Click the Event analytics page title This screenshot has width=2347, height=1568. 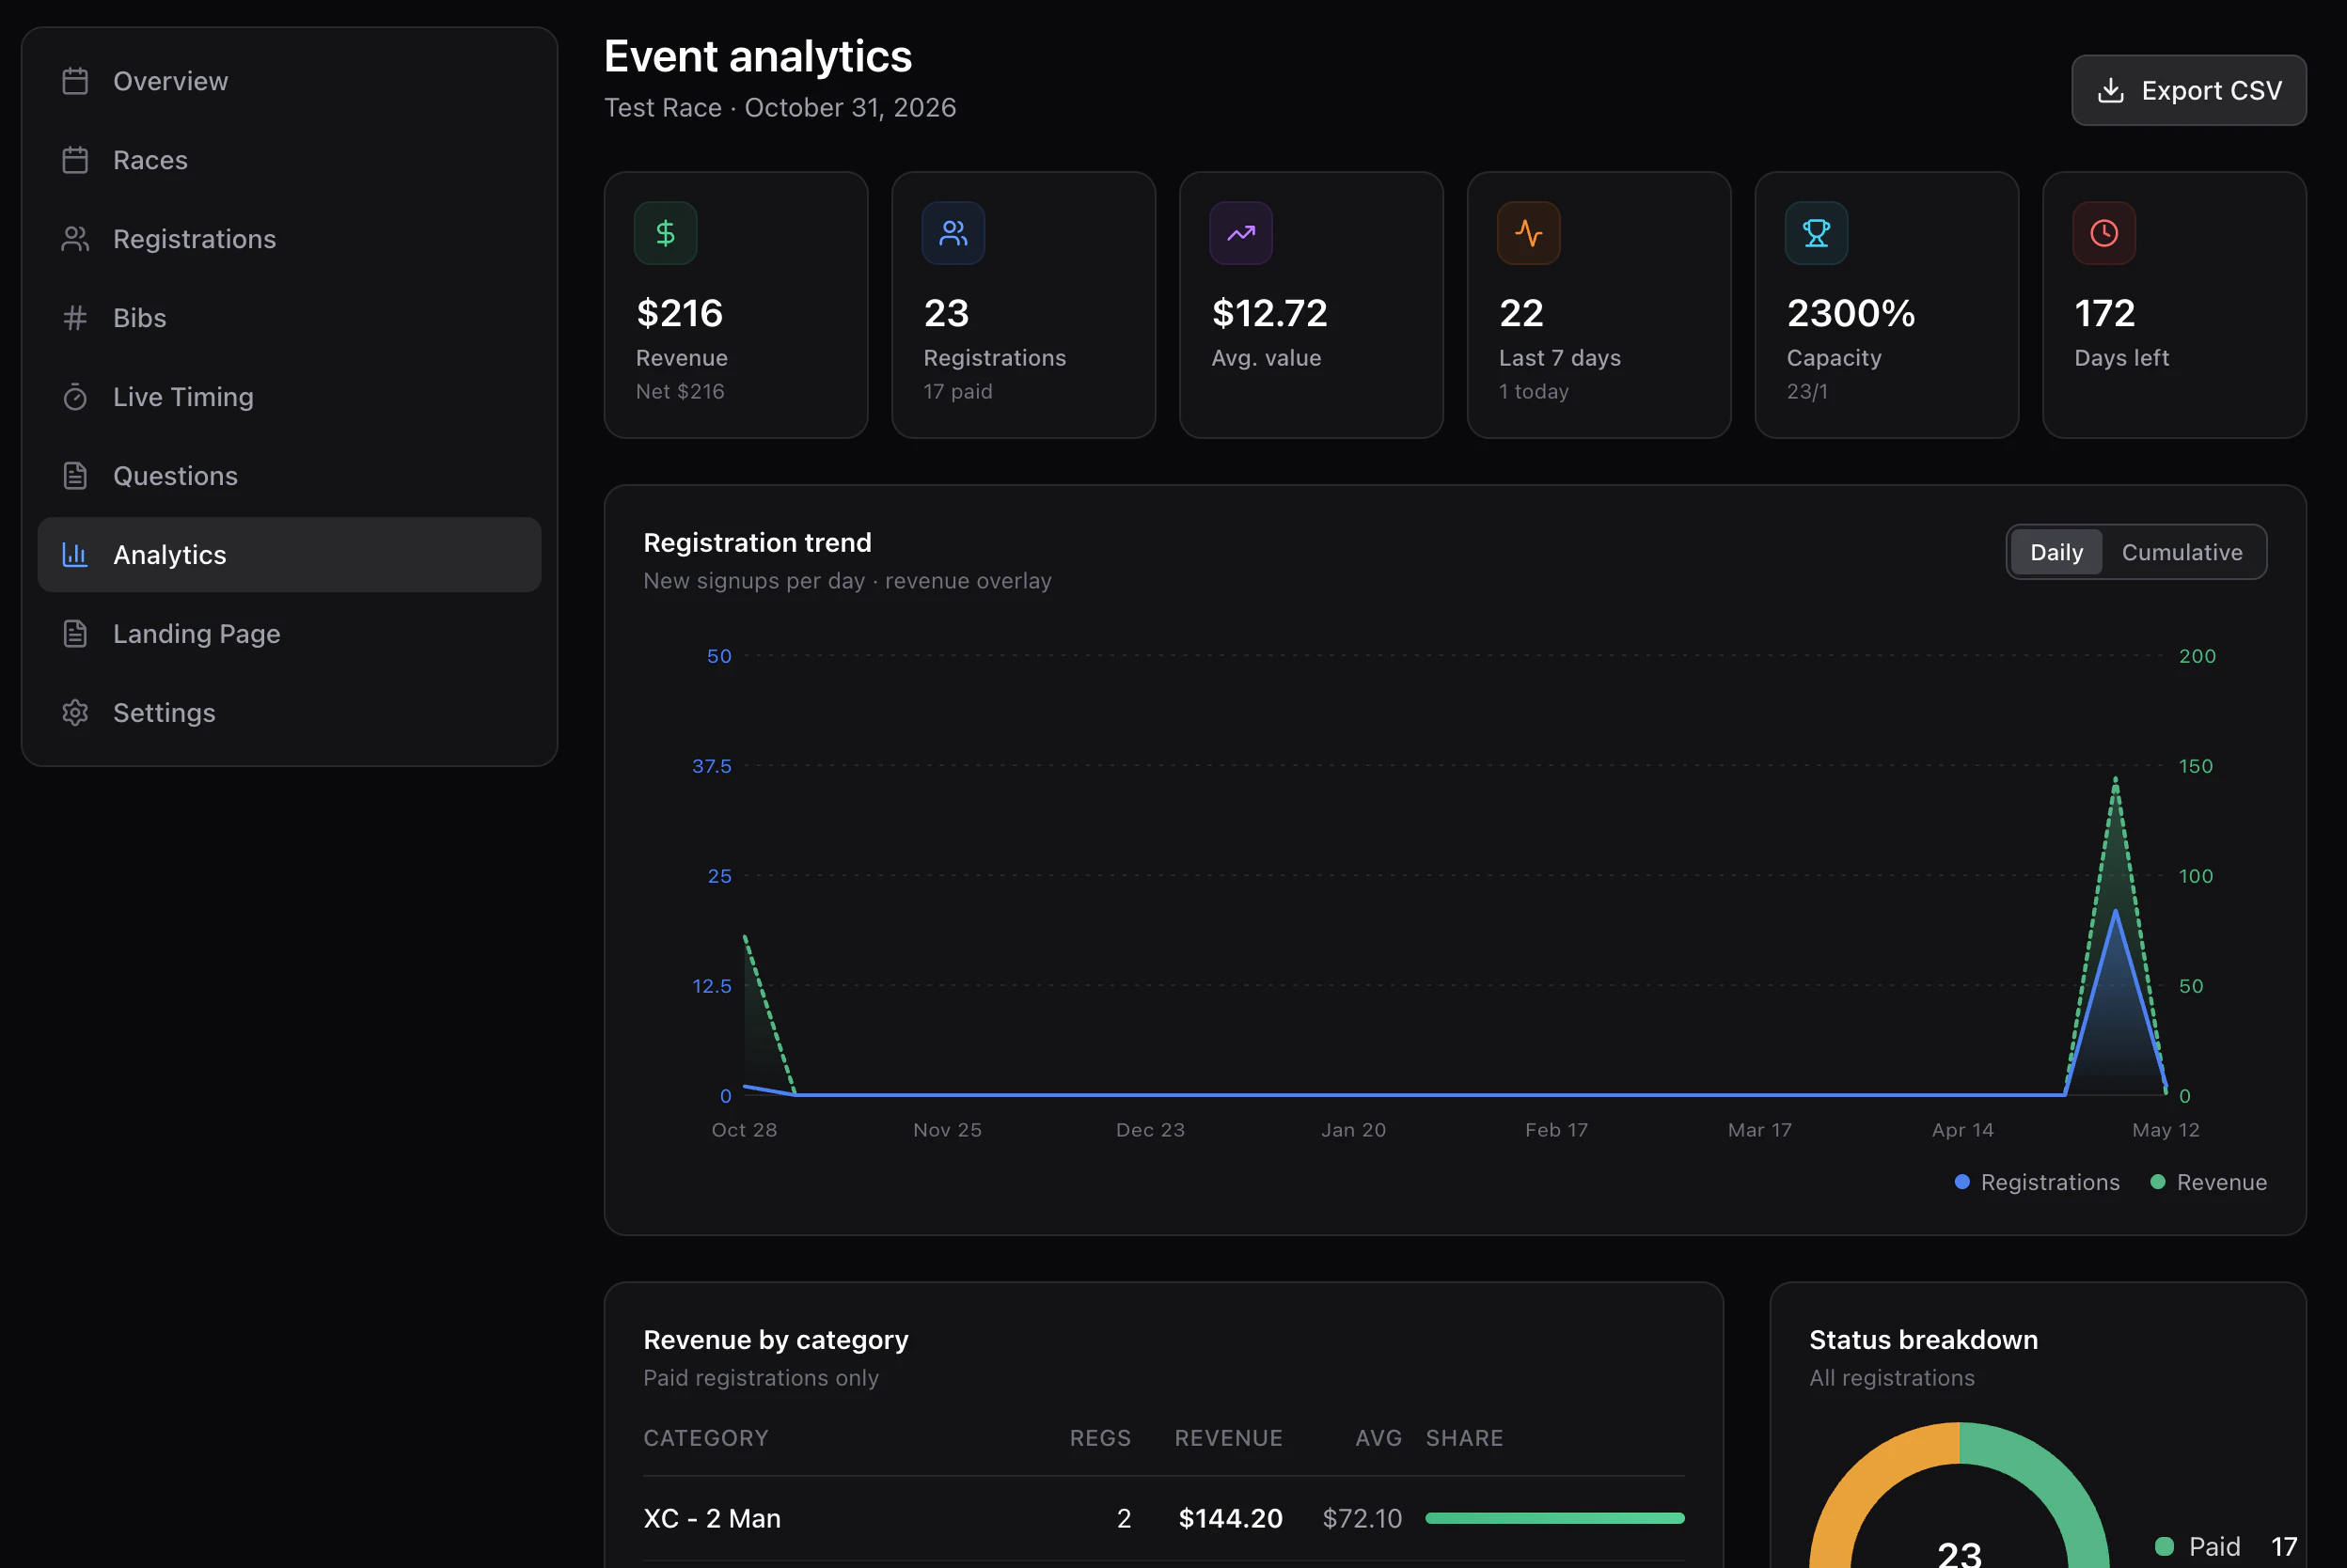[757, 56]
